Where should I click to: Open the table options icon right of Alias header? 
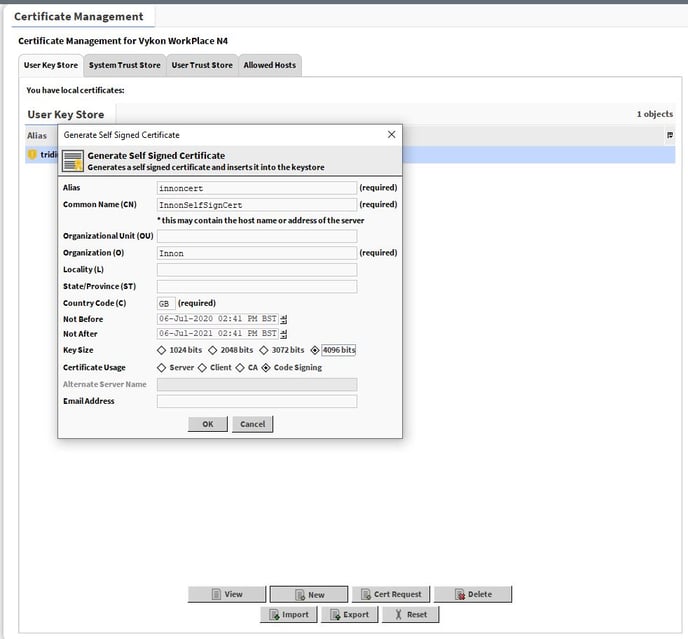[670, 135]
